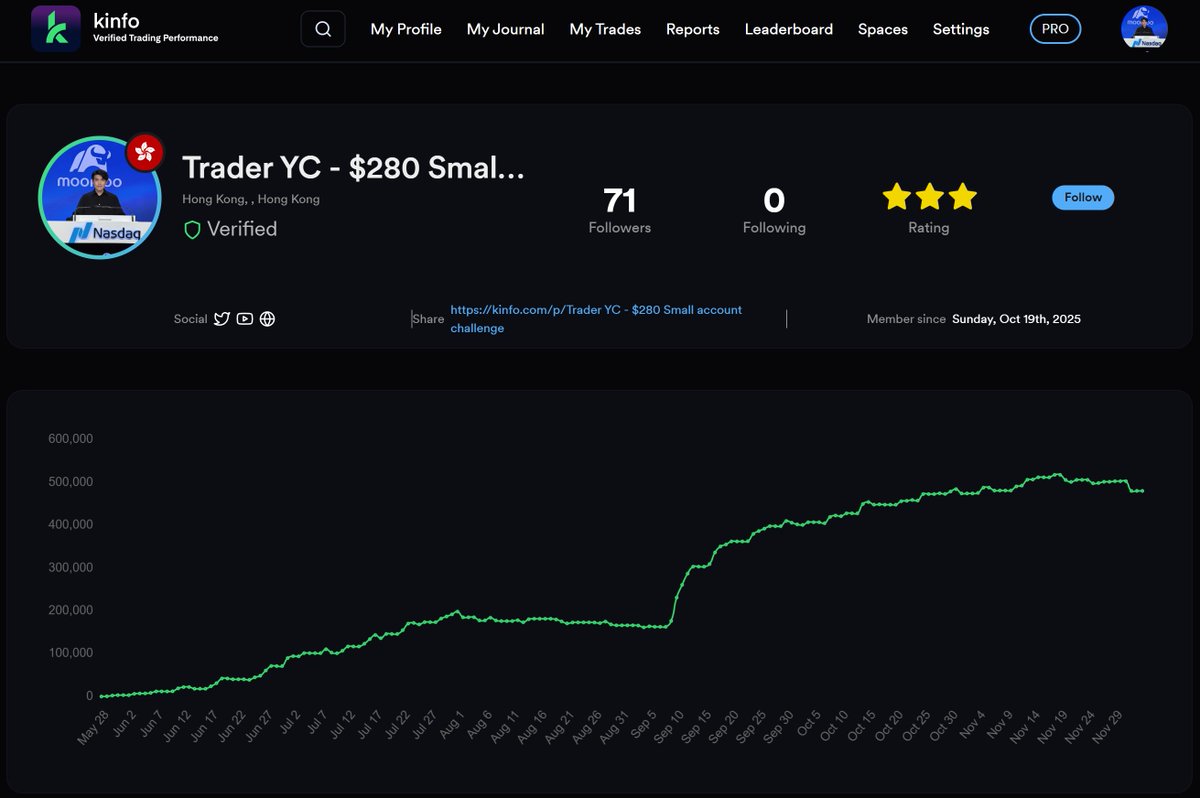Open the Twitter social icon

222,319
